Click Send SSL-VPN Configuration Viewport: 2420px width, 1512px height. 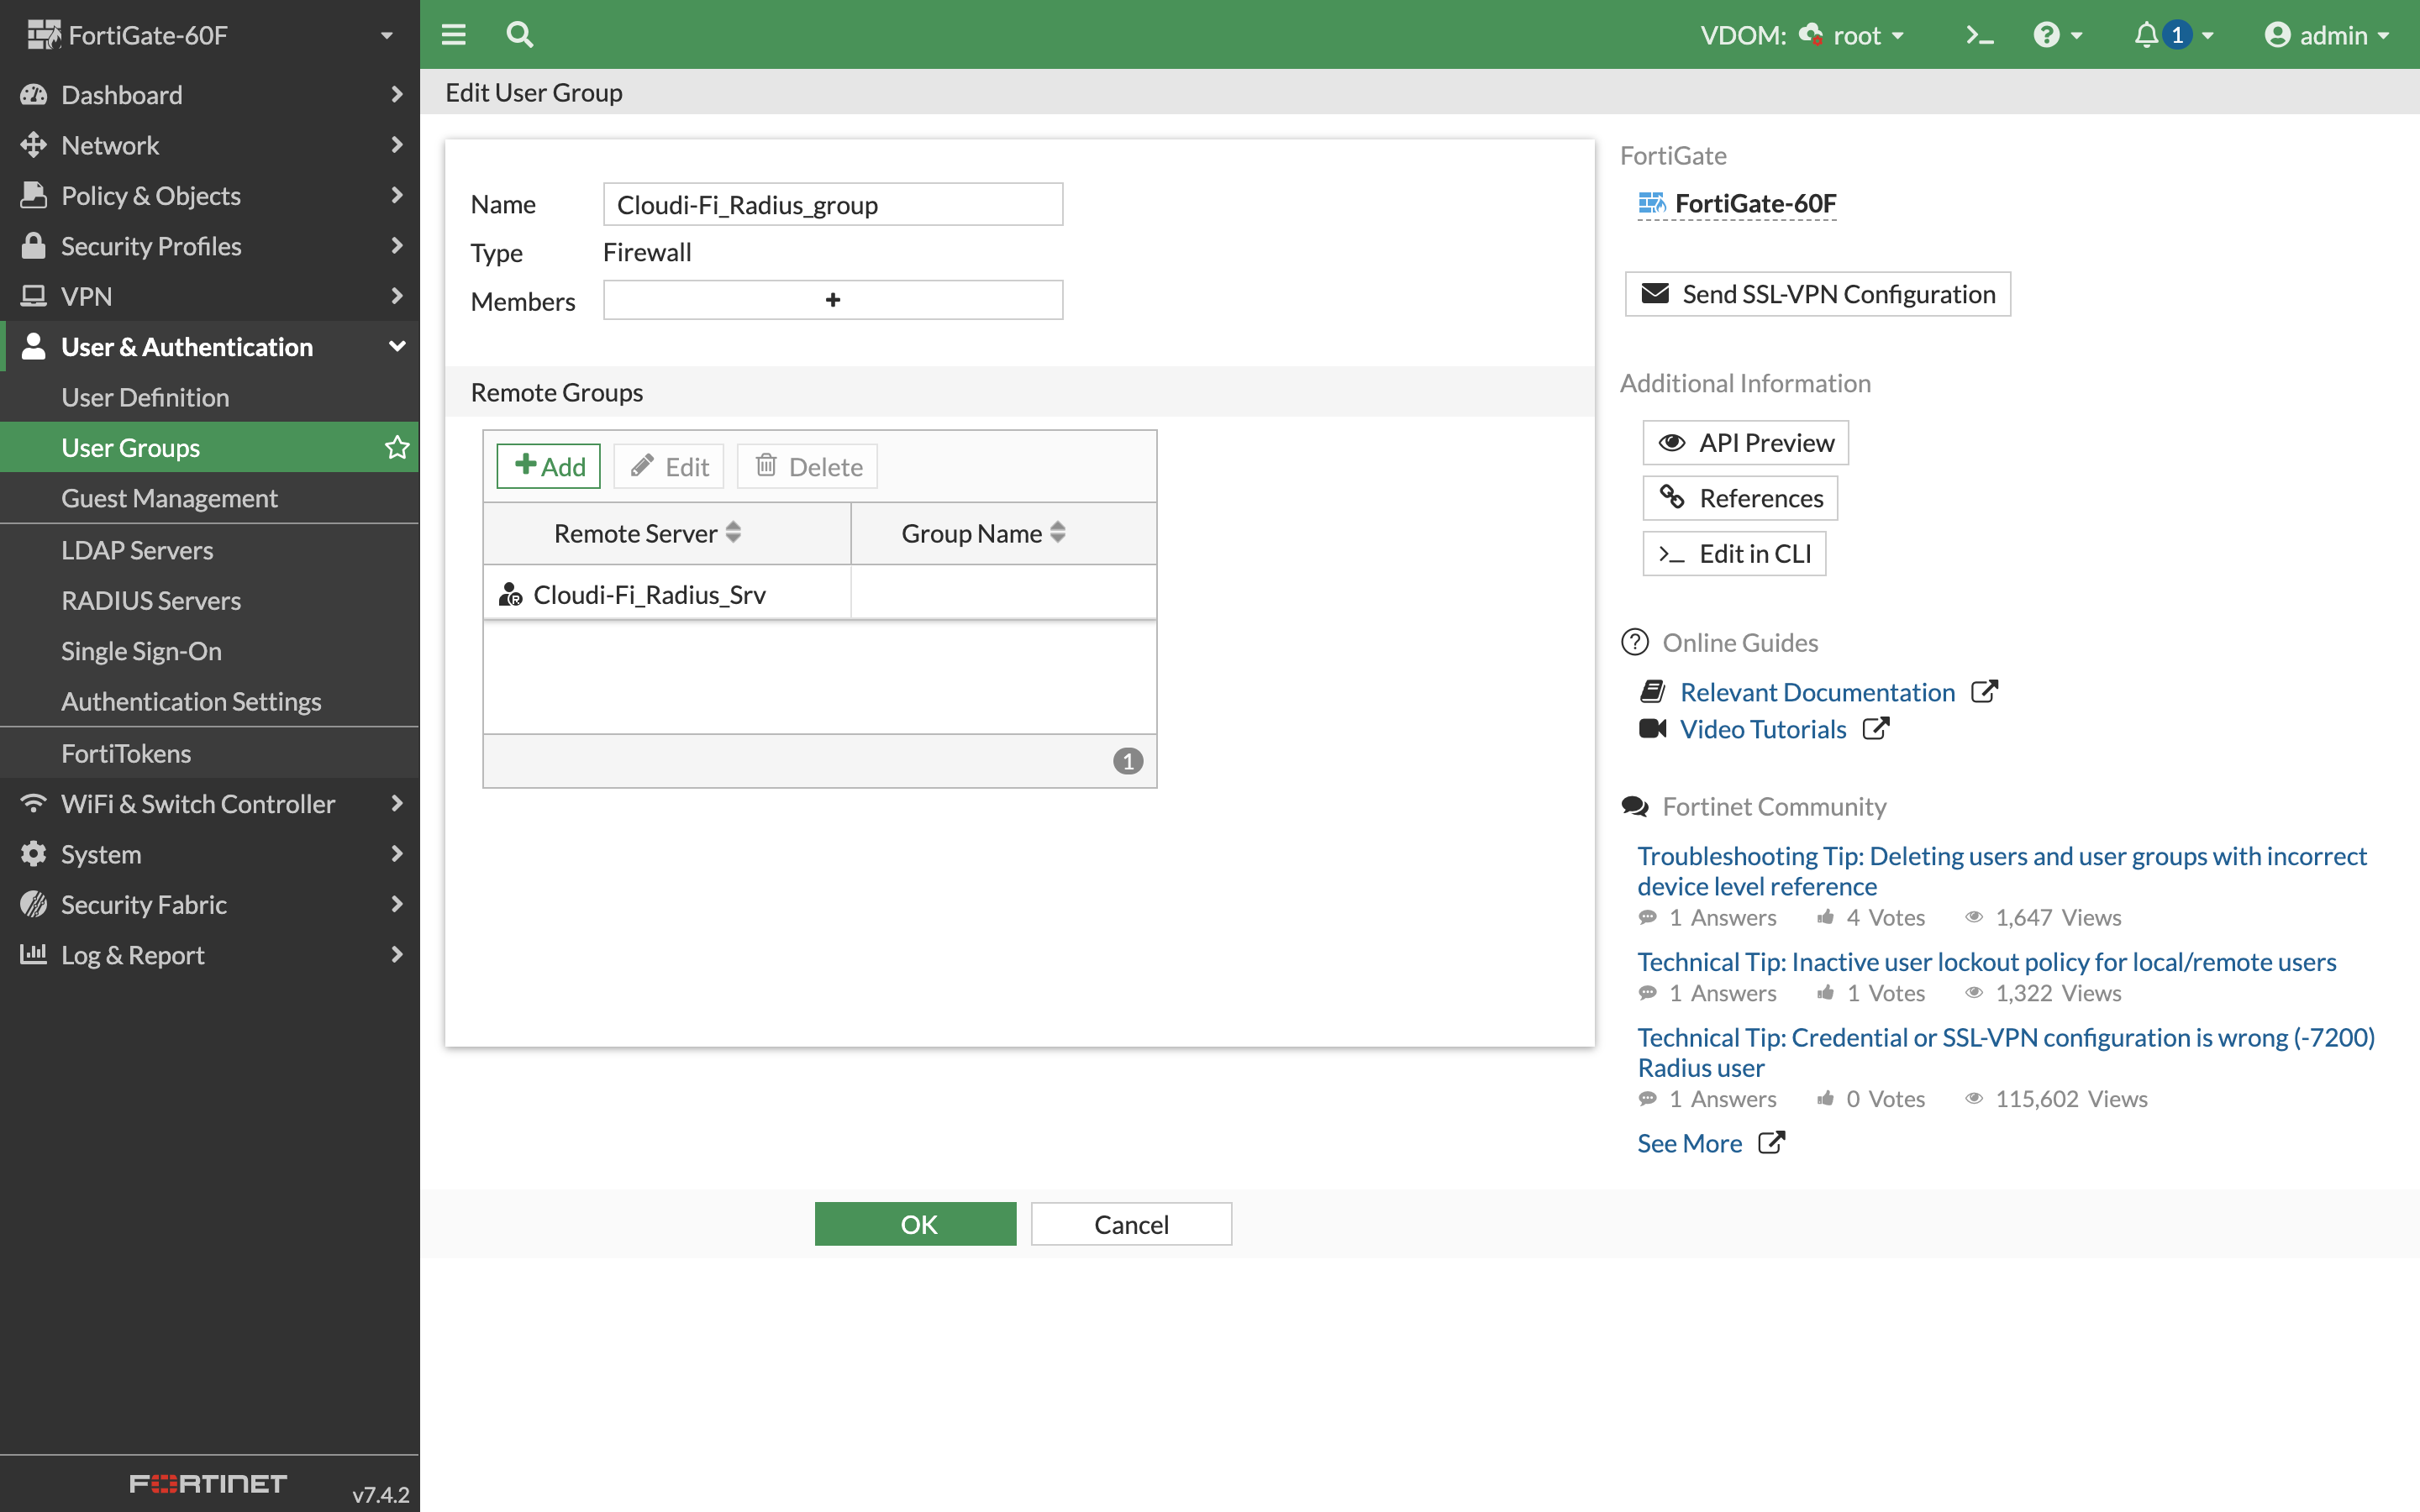point(1817,293)
